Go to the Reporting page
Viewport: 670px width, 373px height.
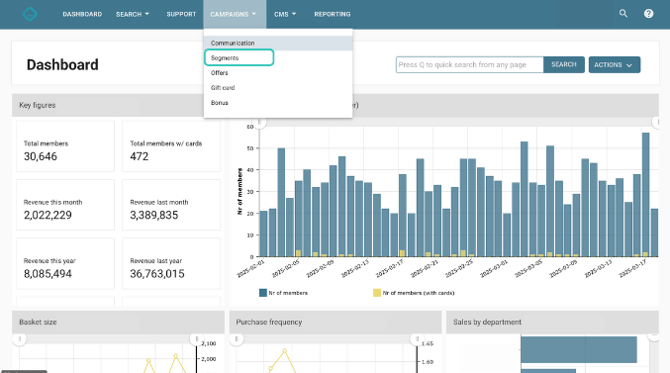tap(332, 14)
